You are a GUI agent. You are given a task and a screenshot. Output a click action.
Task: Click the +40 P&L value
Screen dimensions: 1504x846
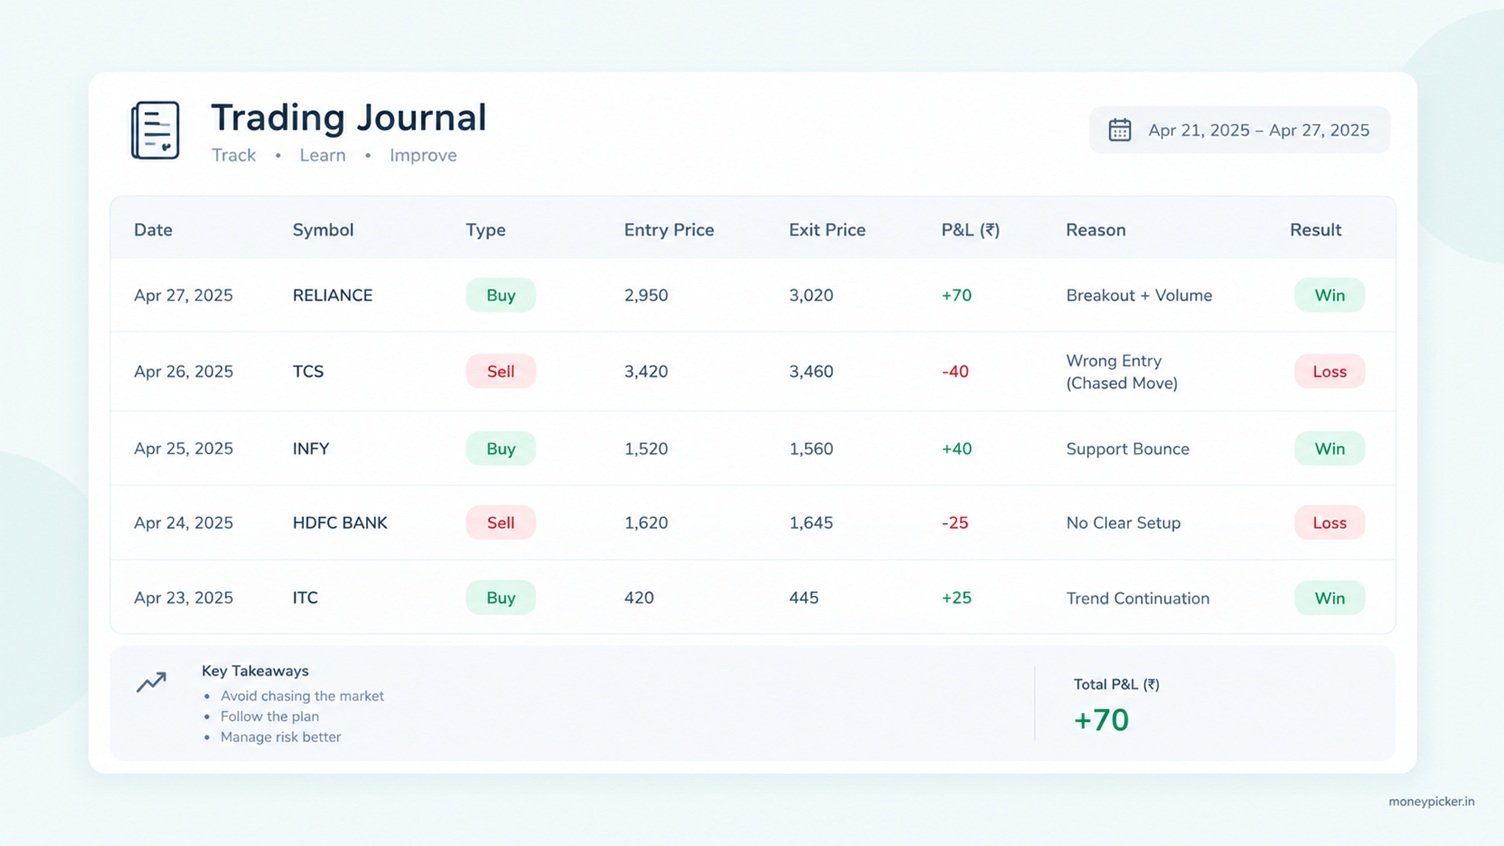[956, 448]
